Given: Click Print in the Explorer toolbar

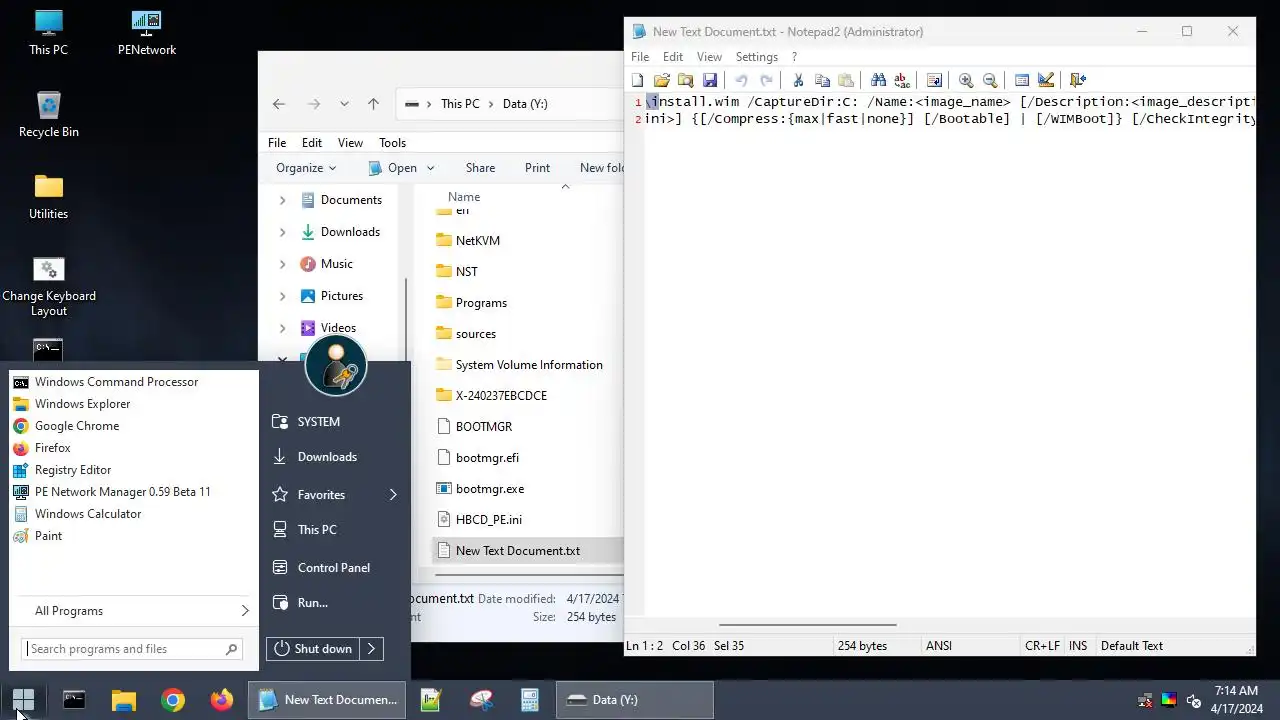Looking at the screenshot, I should tap(537, 168).
